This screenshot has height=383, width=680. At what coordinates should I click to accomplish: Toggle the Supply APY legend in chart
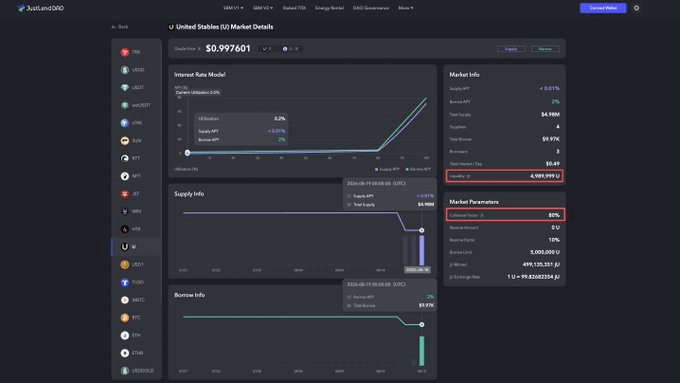click(387, 169)
